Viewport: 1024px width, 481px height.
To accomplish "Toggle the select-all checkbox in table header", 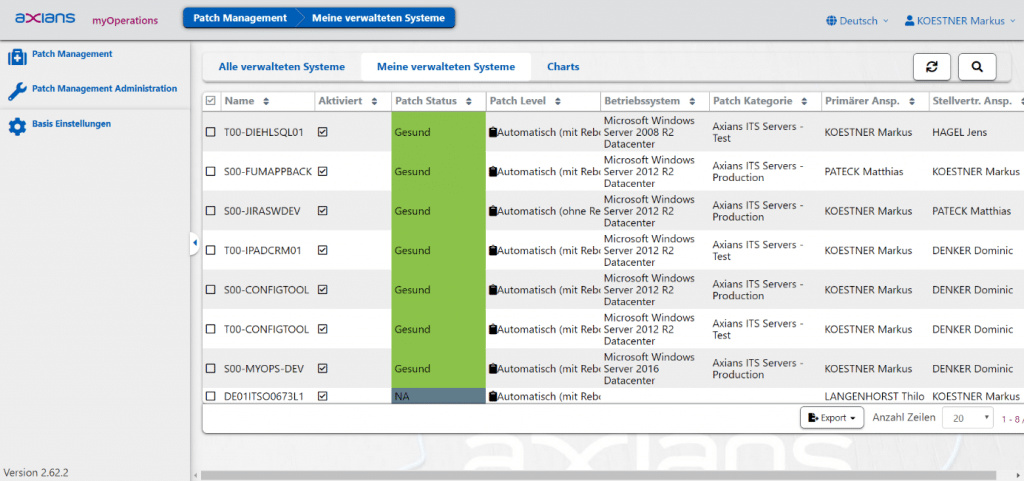I will click(x=210, y=101).
